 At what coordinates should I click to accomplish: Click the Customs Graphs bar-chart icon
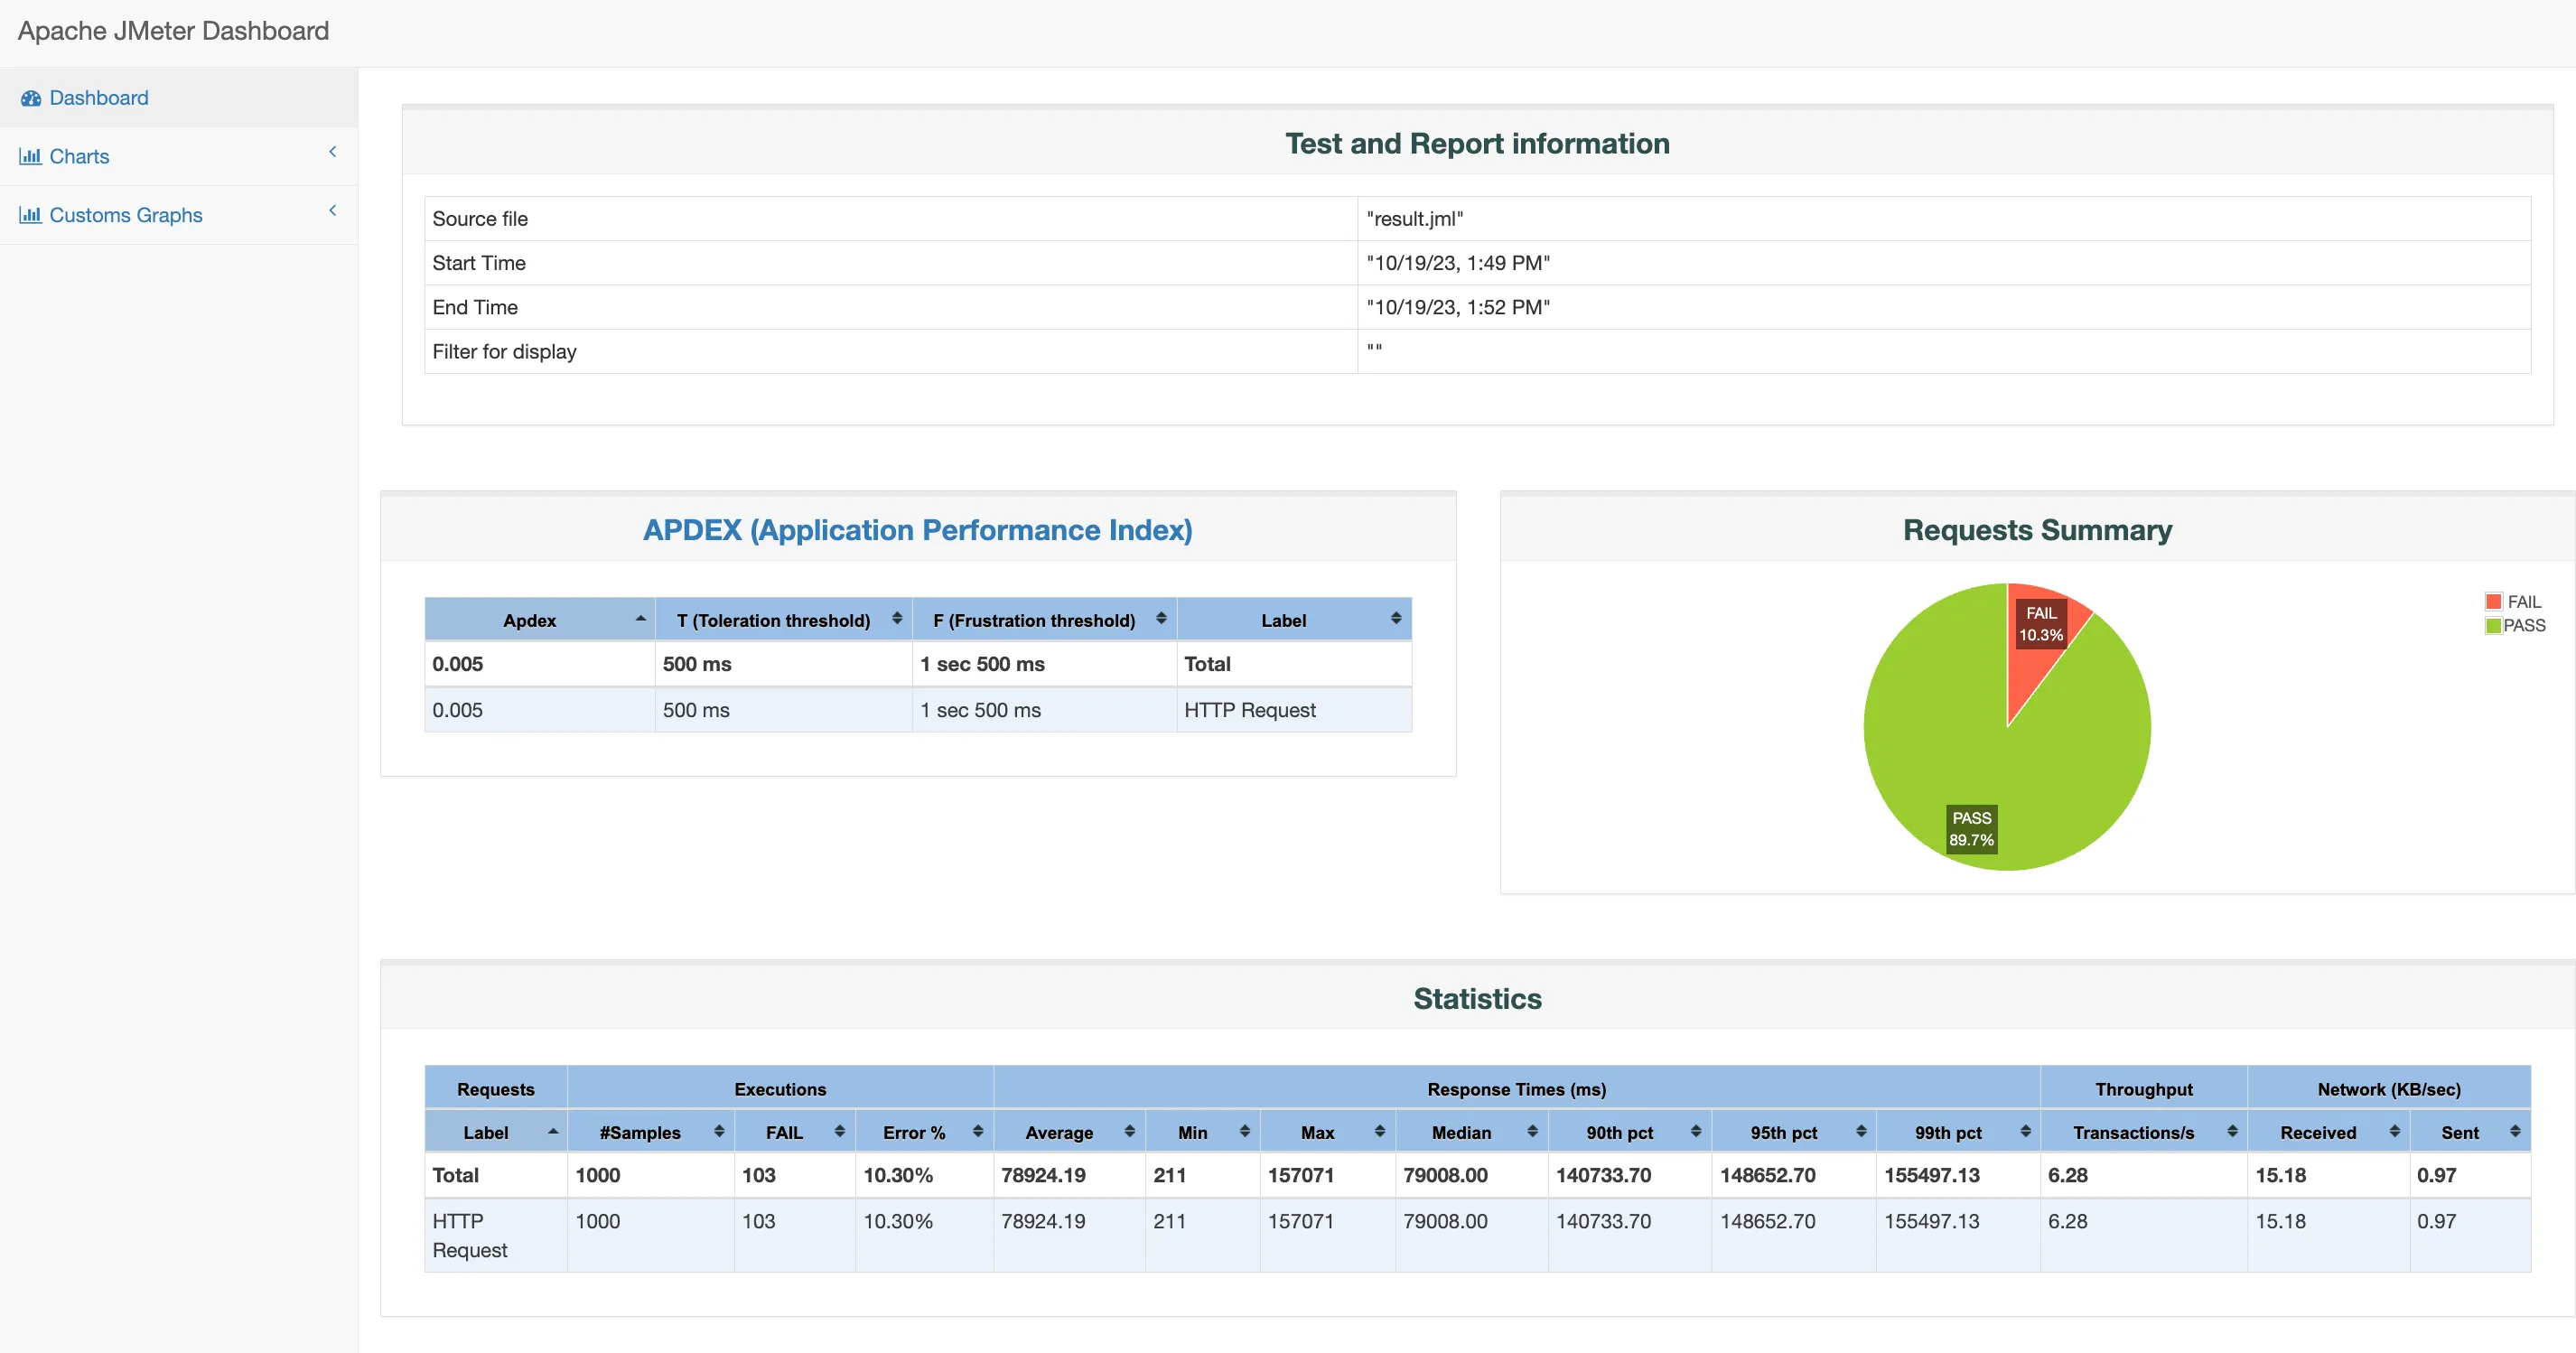click(x=30, y=215)
